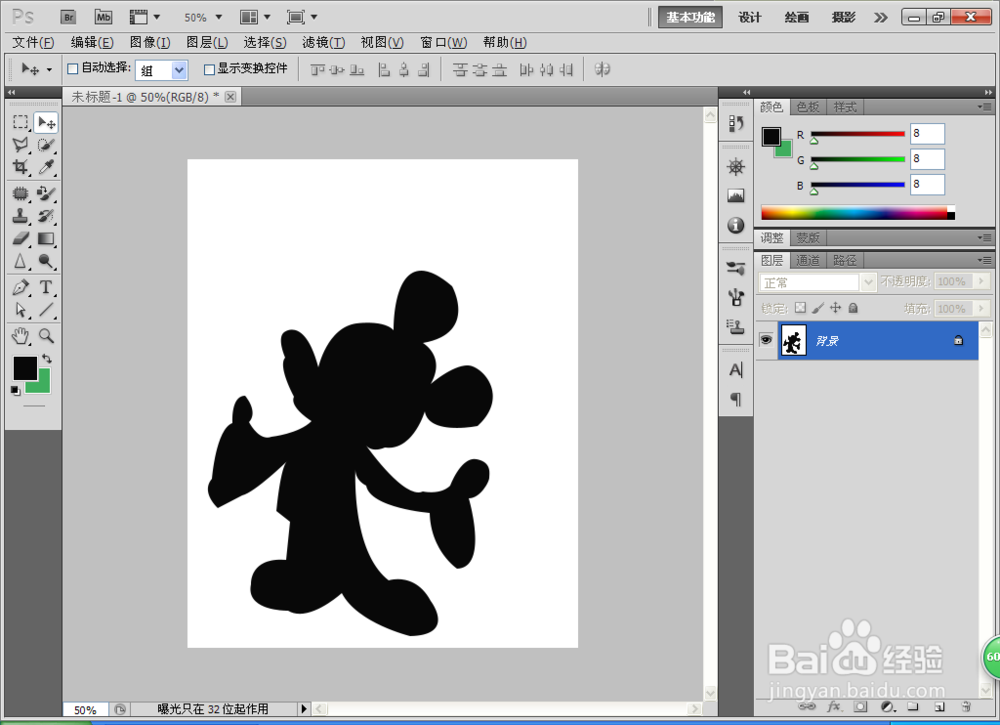Select the Zoom tool
1000x725 pixels.
[x=46, y=335]
